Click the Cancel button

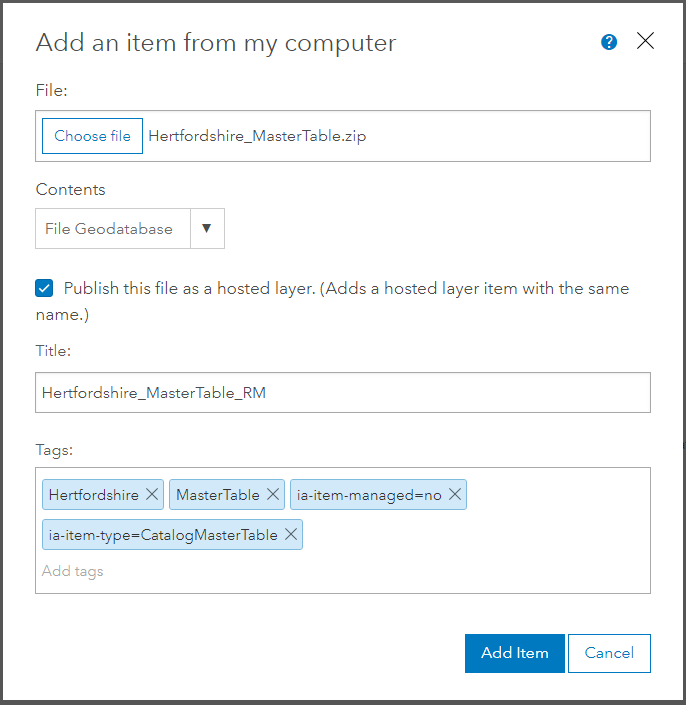click(x=609, y=653)
